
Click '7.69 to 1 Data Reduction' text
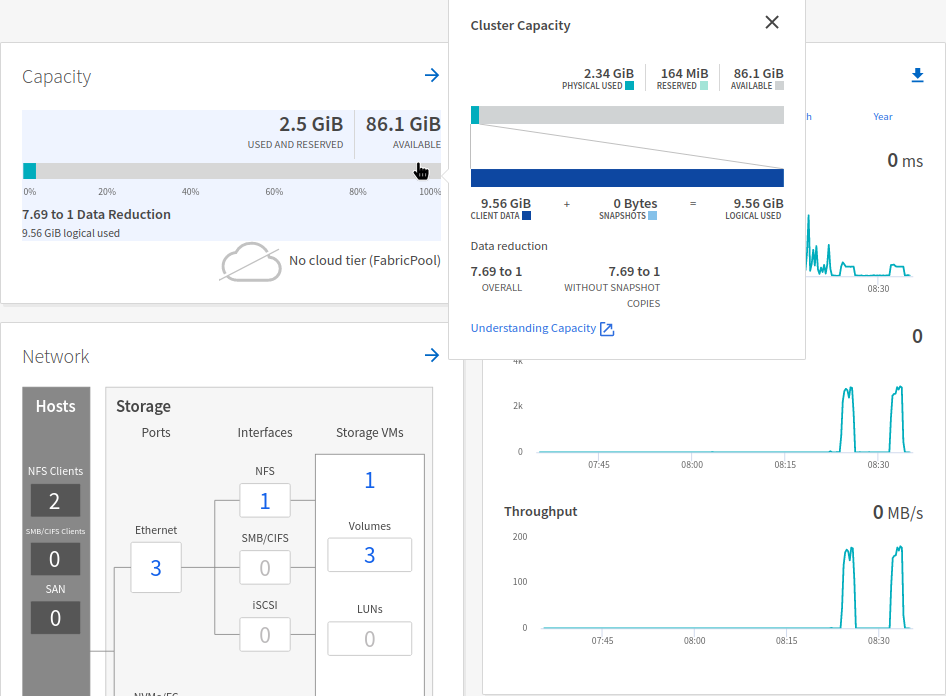(x=97, y=214)
